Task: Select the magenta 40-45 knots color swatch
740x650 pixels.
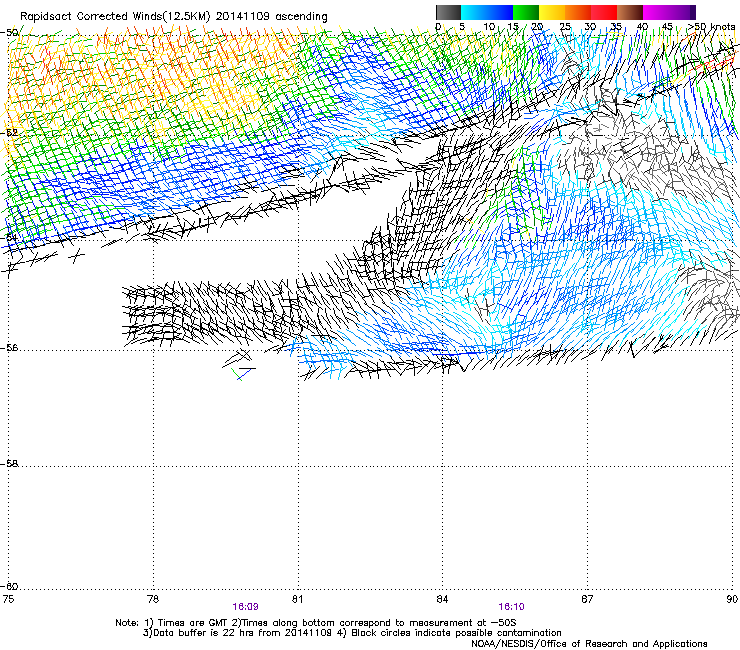Action: [x=656, y=13]
